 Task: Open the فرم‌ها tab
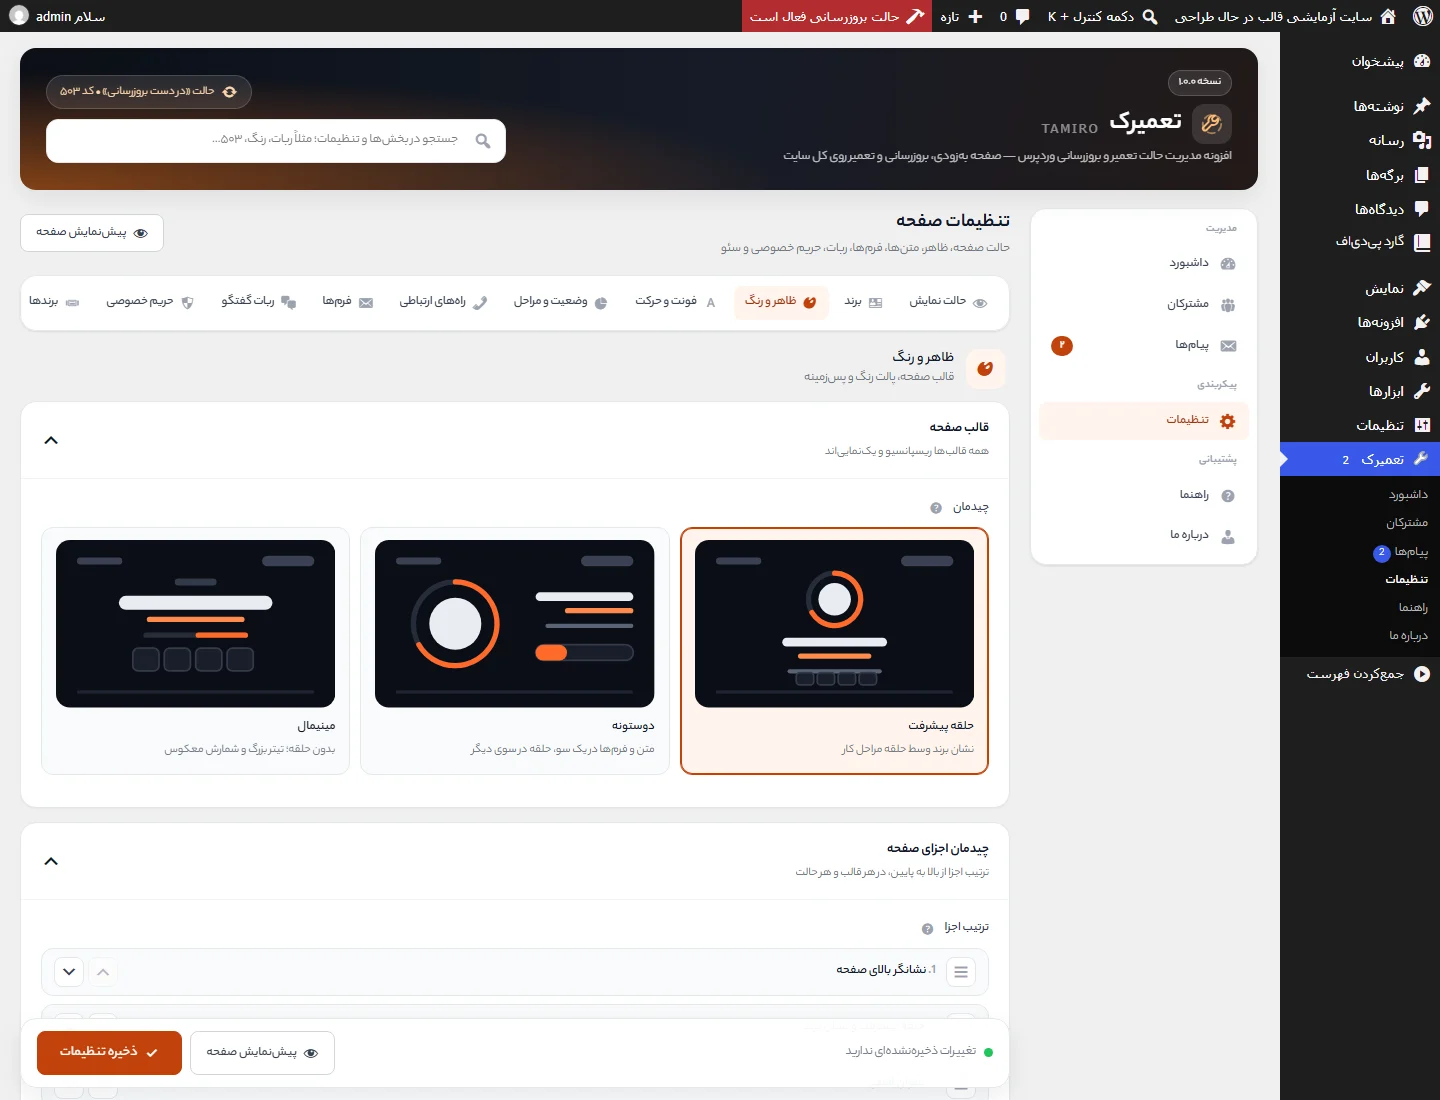coord(347,302)
